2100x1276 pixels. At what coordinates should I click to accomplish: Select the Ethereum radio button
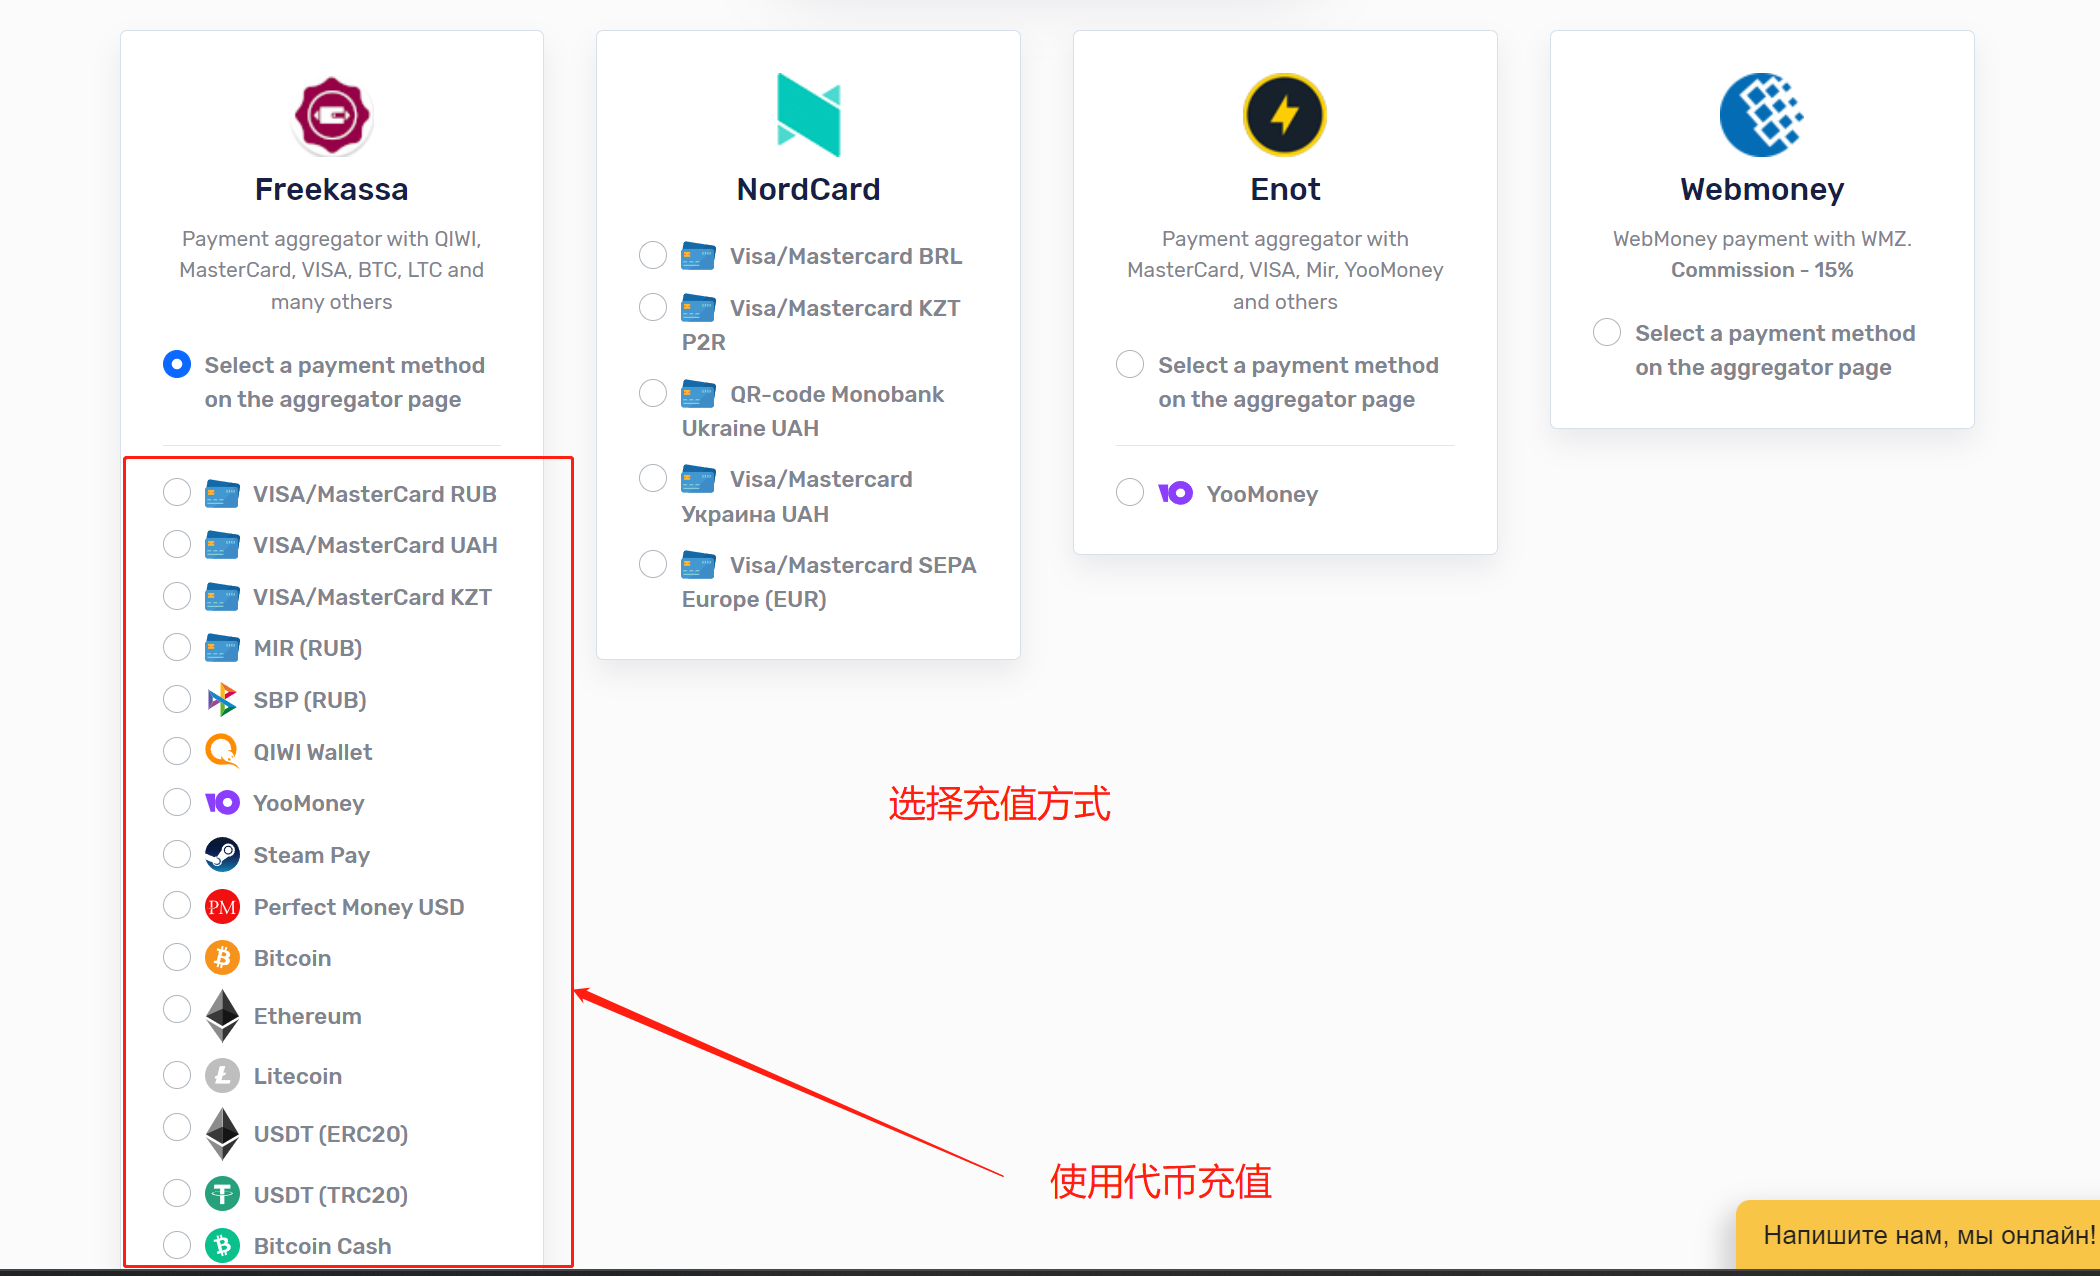(177, 1009)
